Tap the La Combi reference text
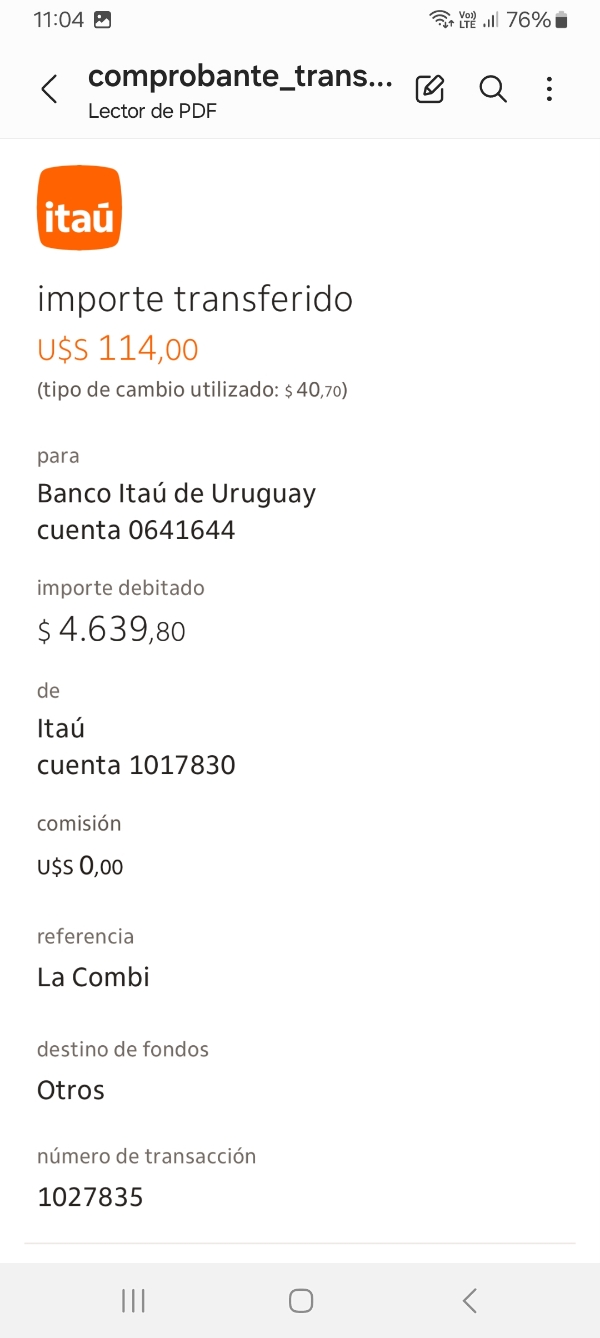 [93, 977]
